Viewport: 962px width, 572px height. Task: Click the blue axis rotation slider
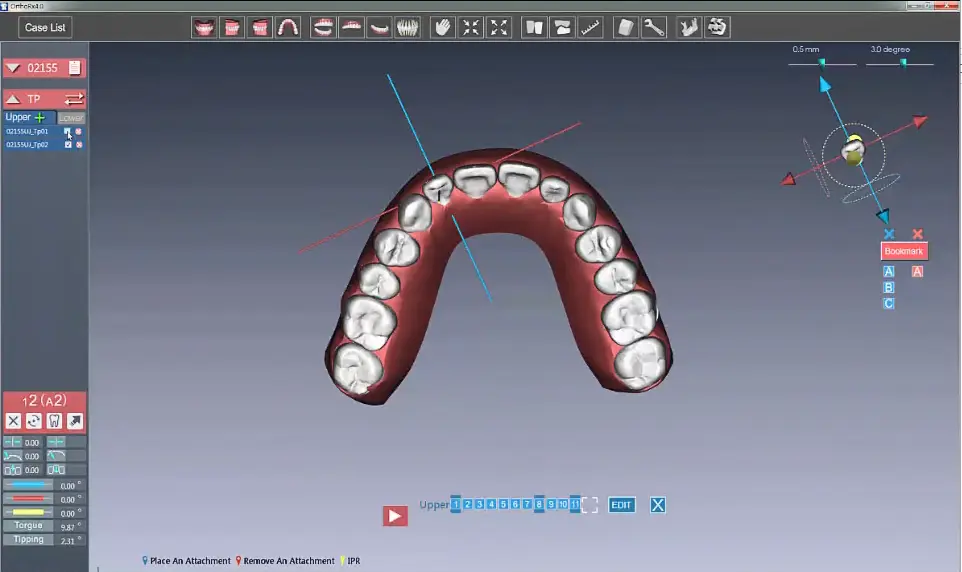click(x=28, y=485)
